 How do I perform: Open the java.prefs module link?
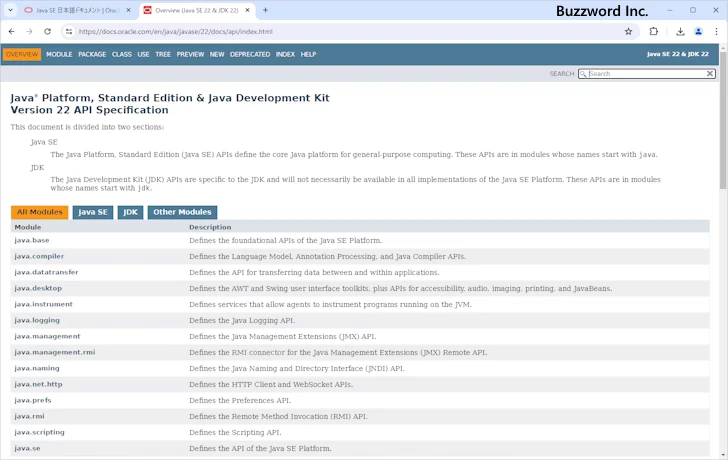tap(33, 400)
